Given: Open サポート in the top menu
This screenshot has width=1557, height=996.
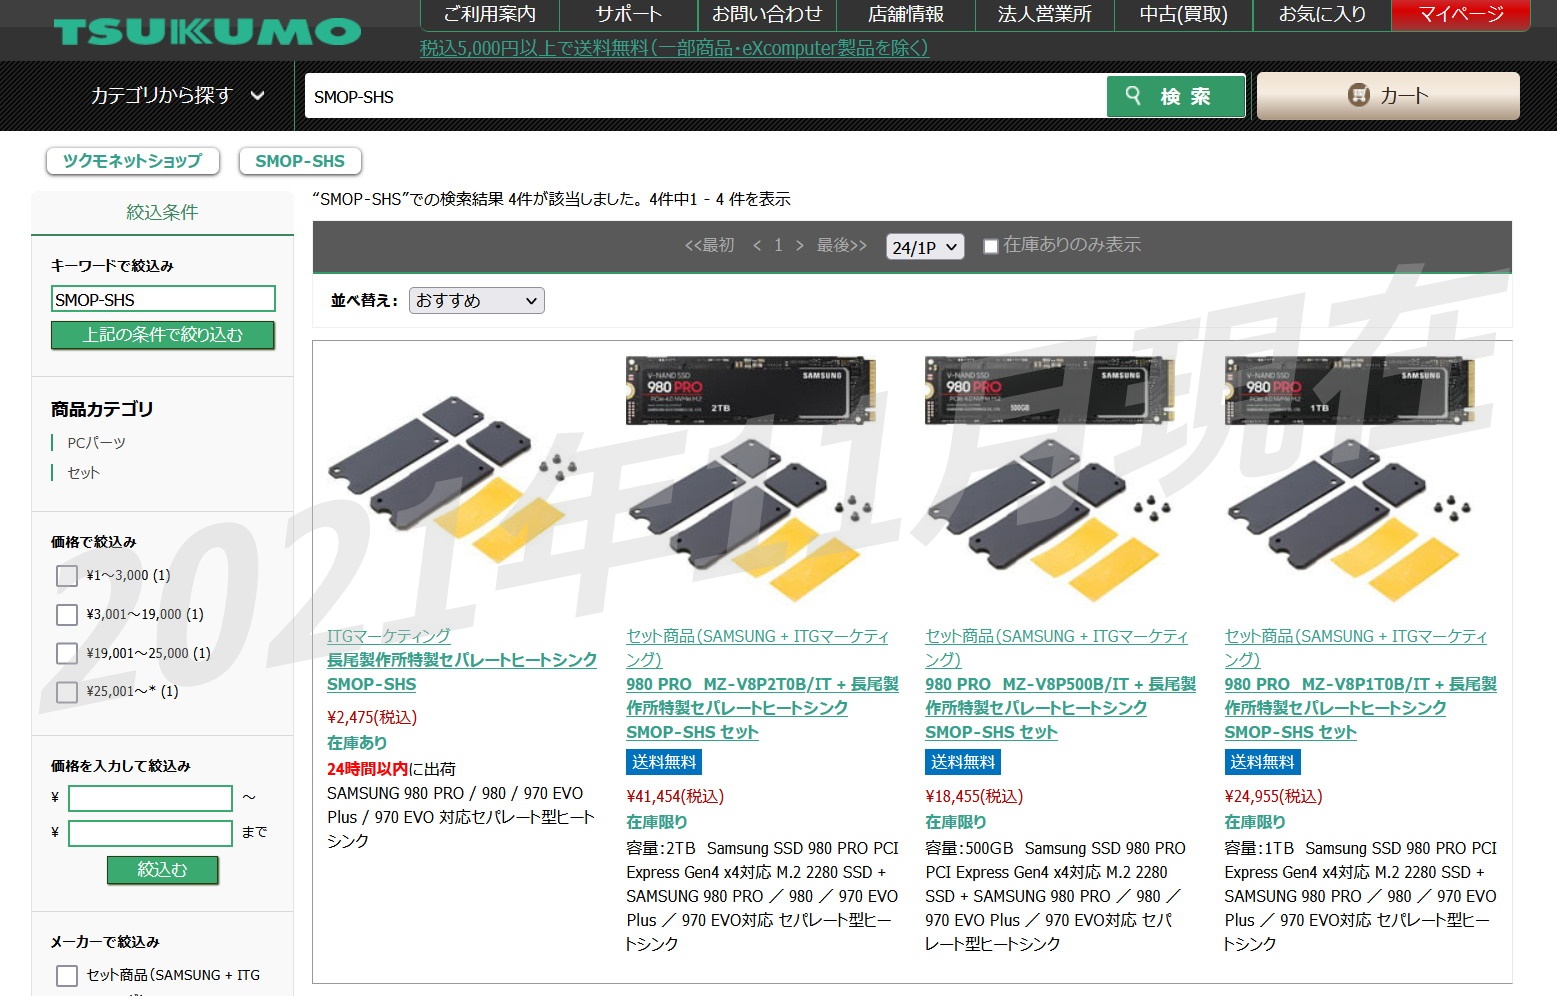Looking at the screenshot, I should (x=628, y=14).
